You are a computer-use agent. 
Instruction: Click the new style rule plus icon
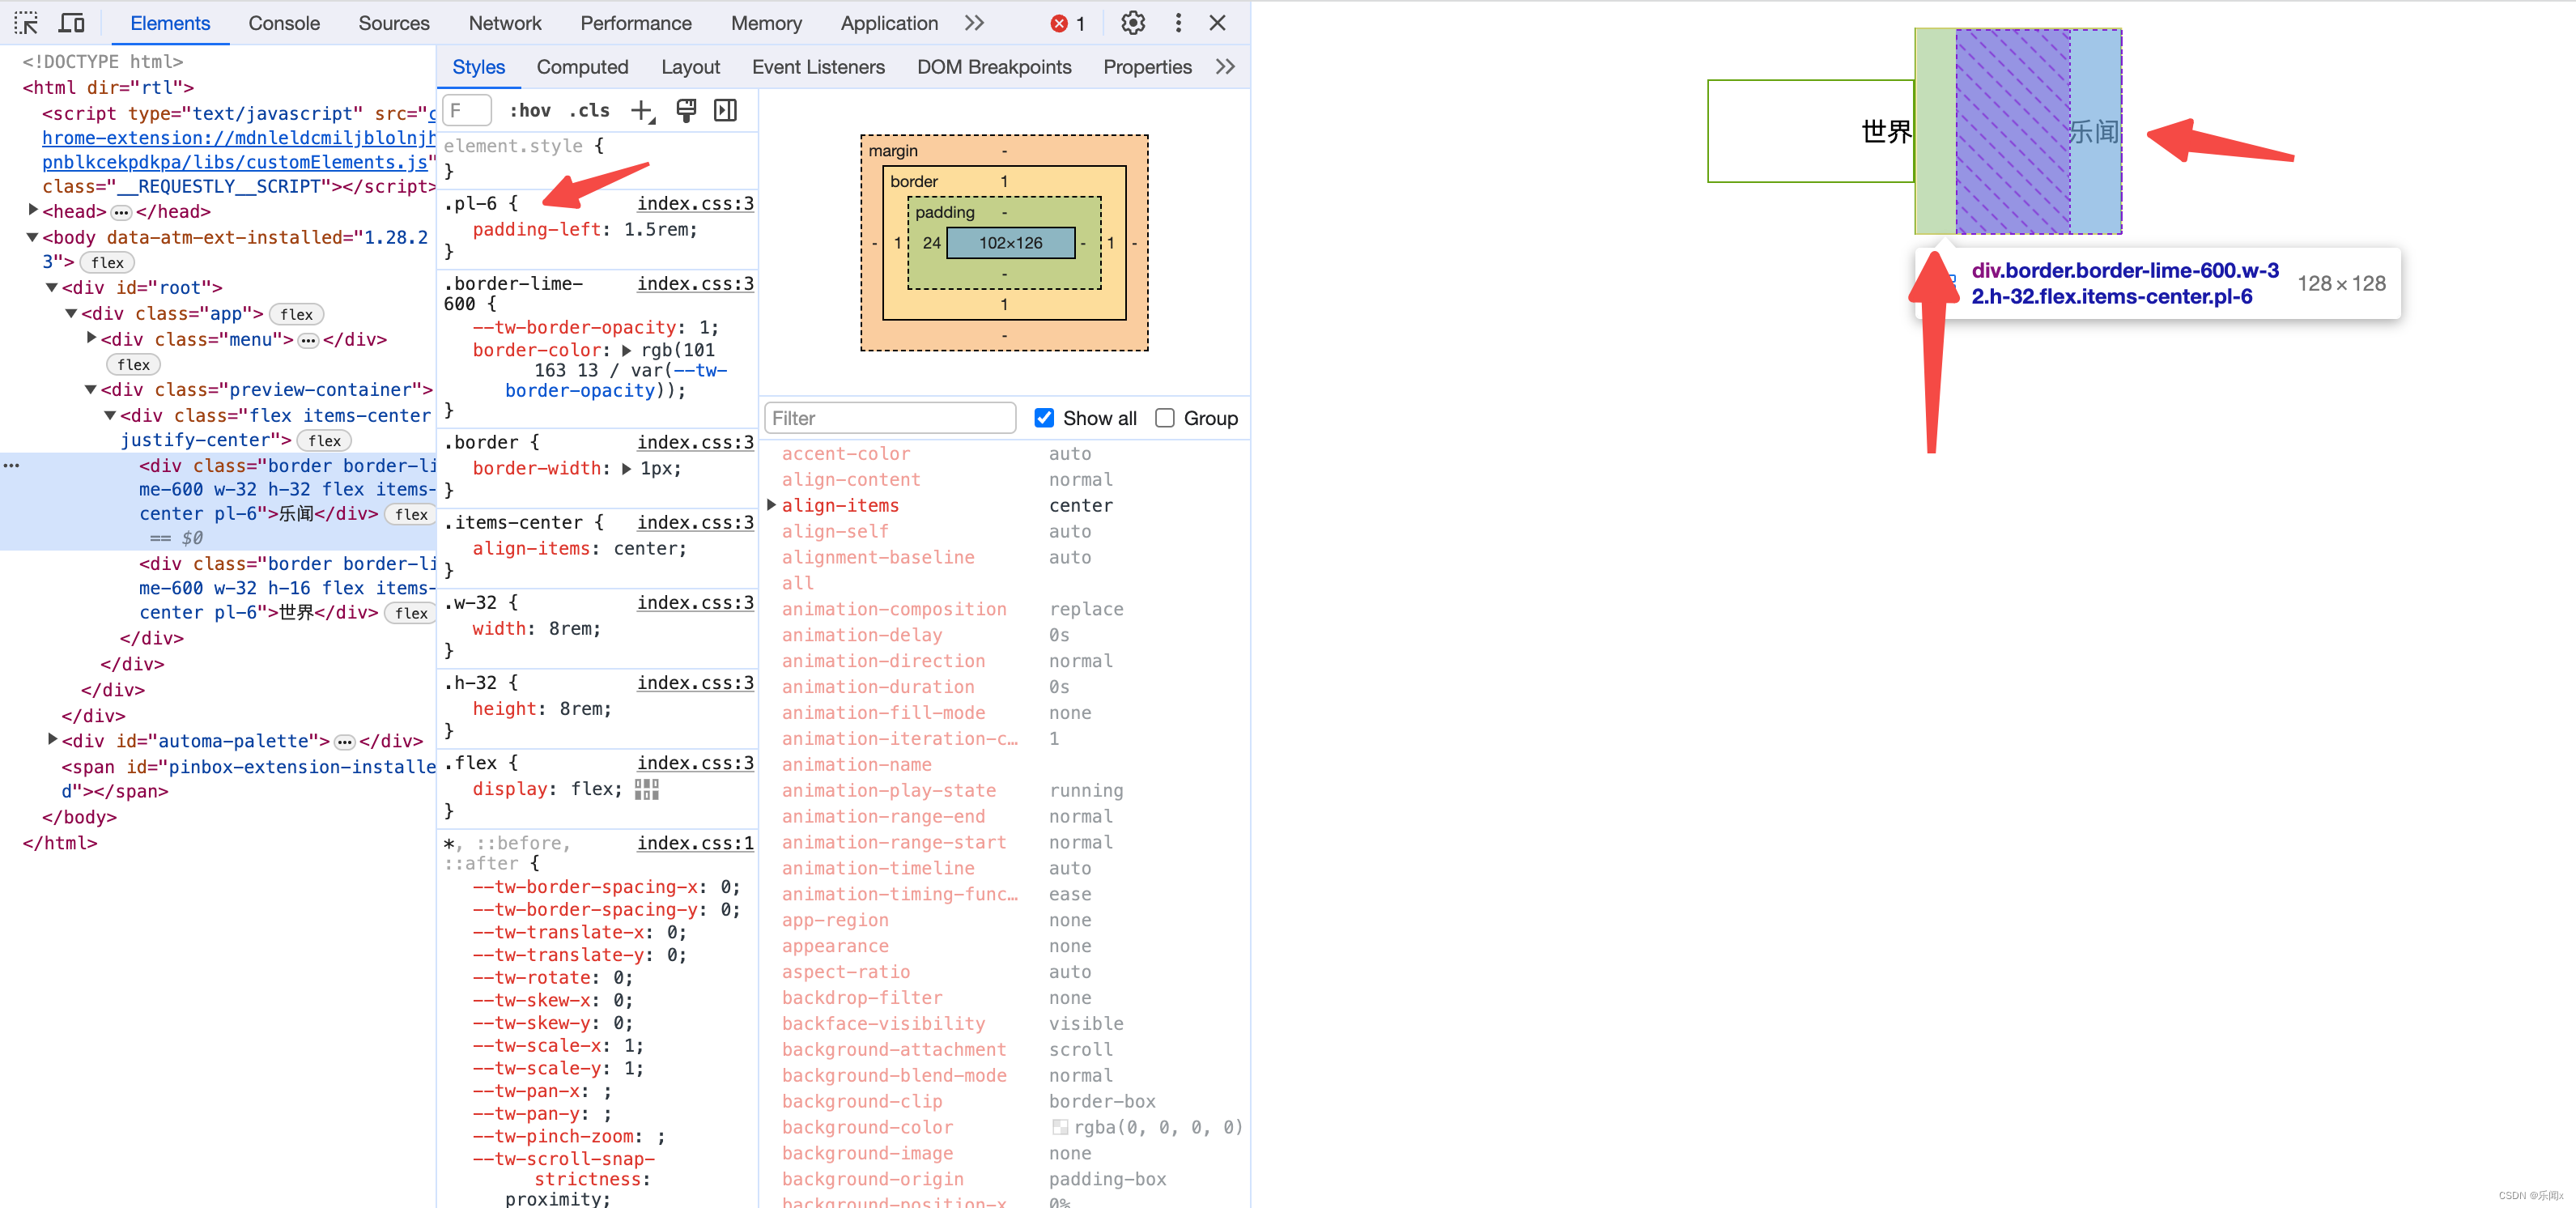642,111
